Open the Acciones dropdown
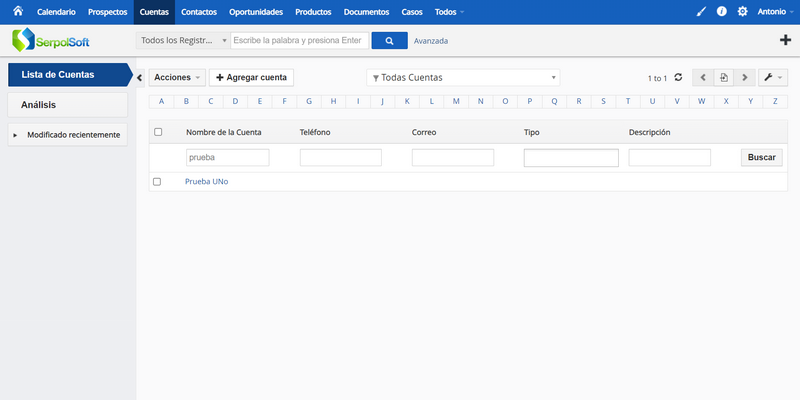Image resolution: width=800 pixels, height=400 pixels. tap(177, 78)
